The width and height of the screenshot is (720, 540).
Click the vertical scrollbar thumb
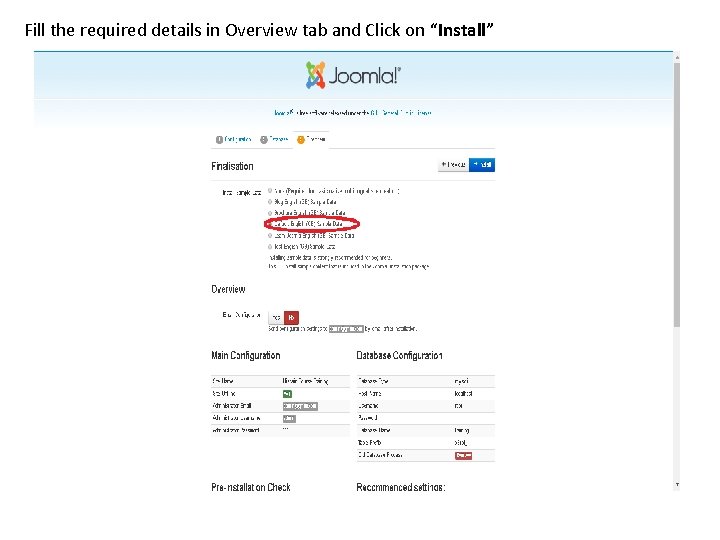point(677,195)
